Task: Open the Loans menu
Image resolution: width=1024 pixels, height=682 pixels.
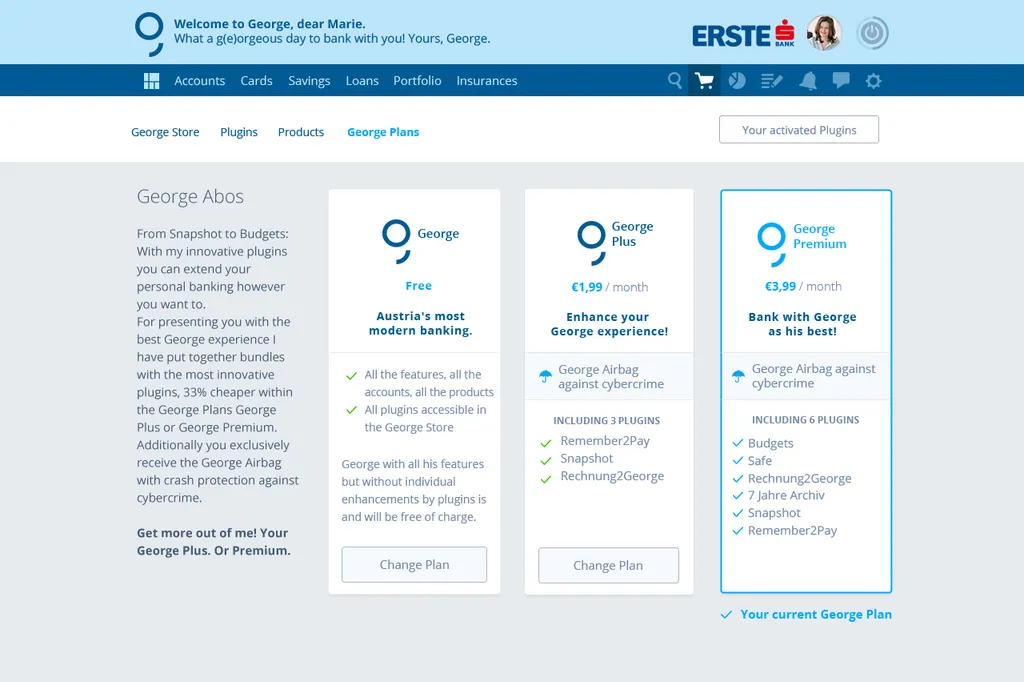Action: (x=362, y=80)
